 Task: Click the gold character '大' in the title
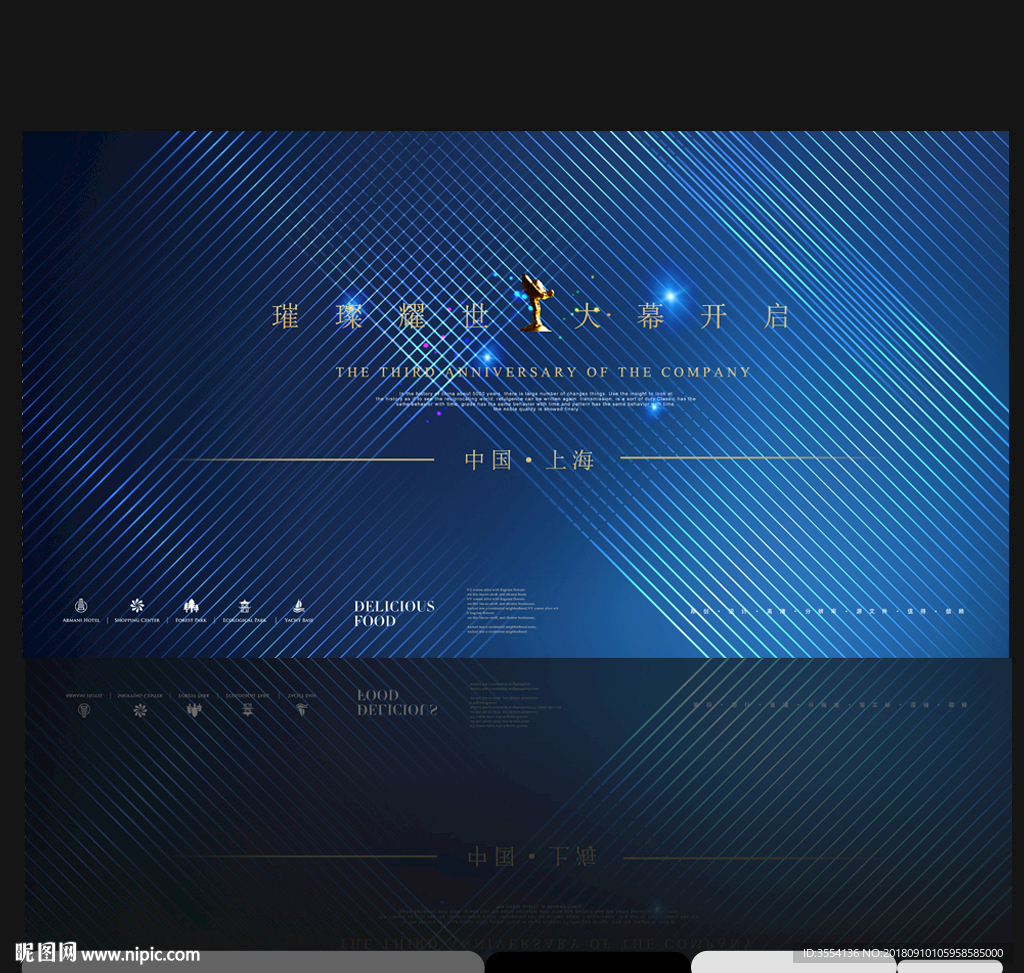586,317
